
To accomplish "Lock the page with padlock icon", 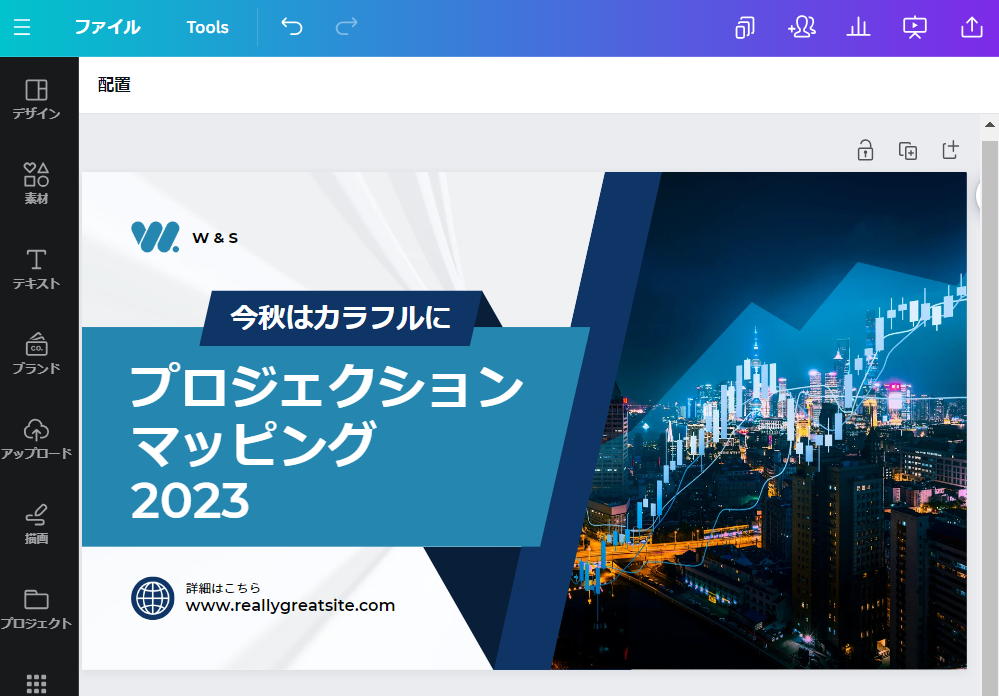I will click(865, 150).
